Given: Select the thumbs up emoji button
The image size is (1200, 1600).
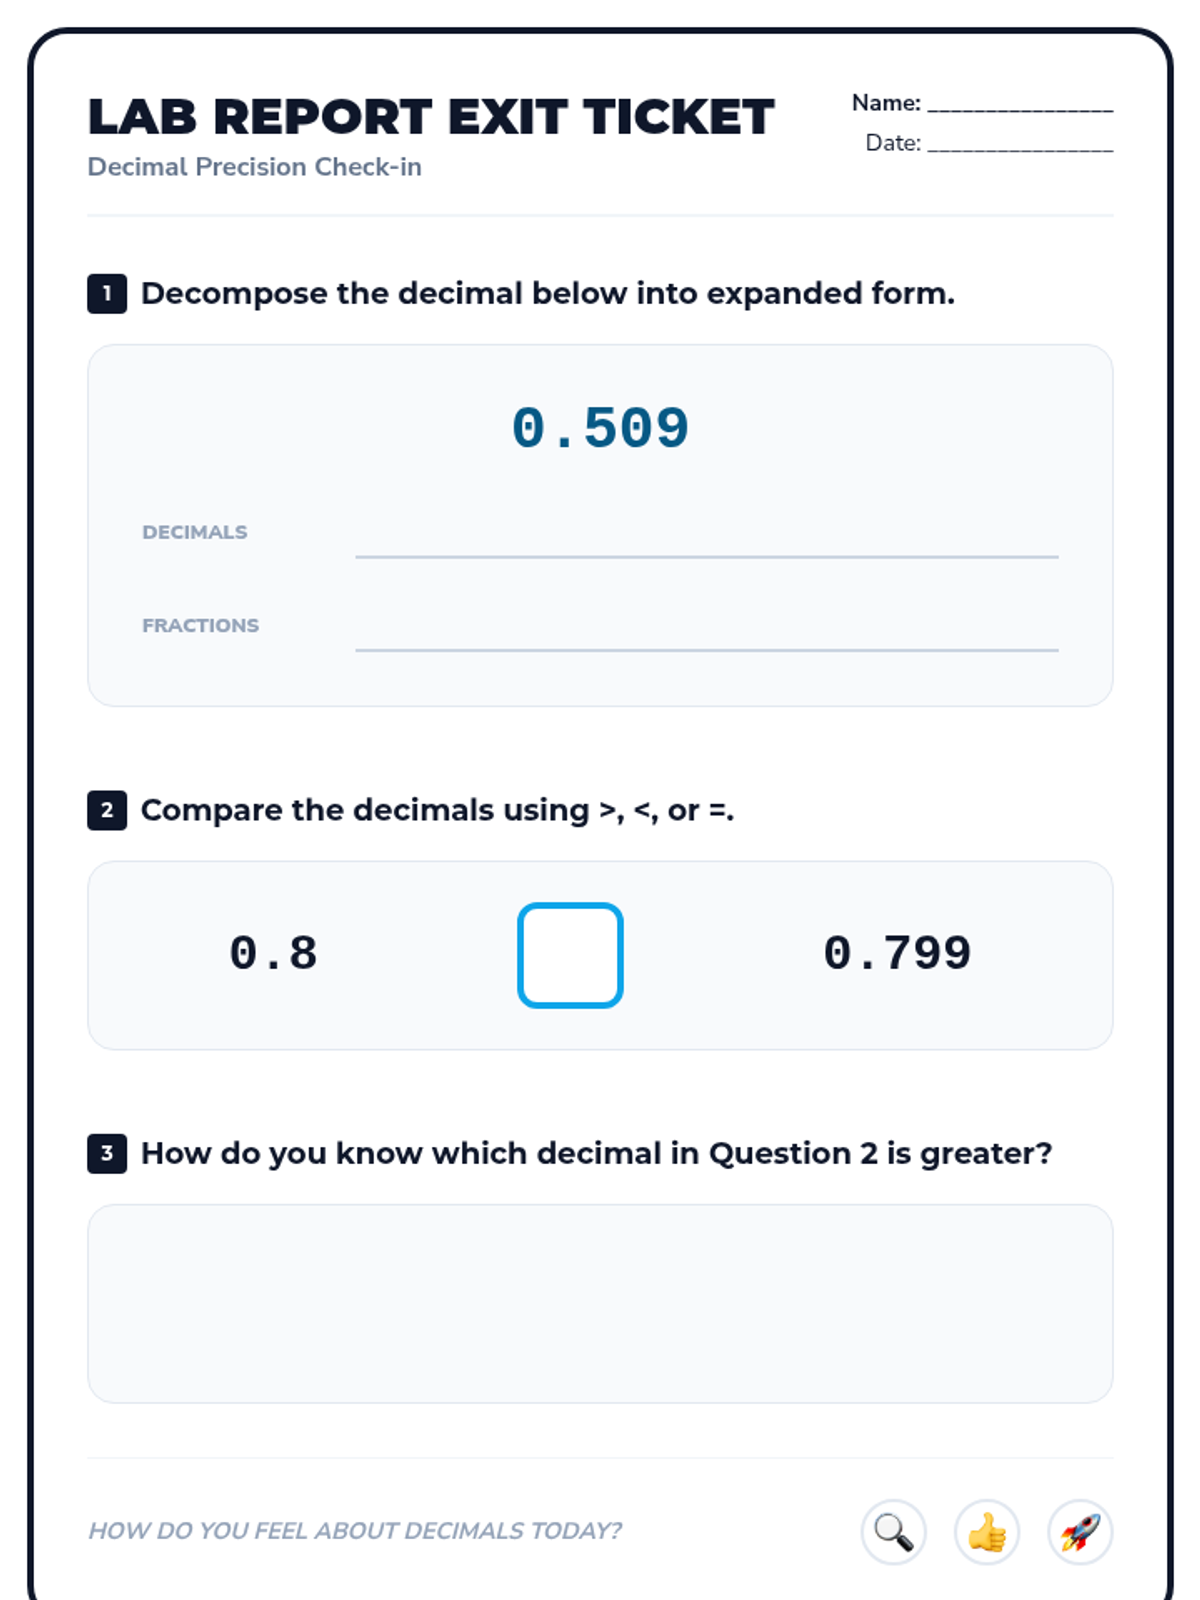Looking at the screenshot, I should (986, 1532).
